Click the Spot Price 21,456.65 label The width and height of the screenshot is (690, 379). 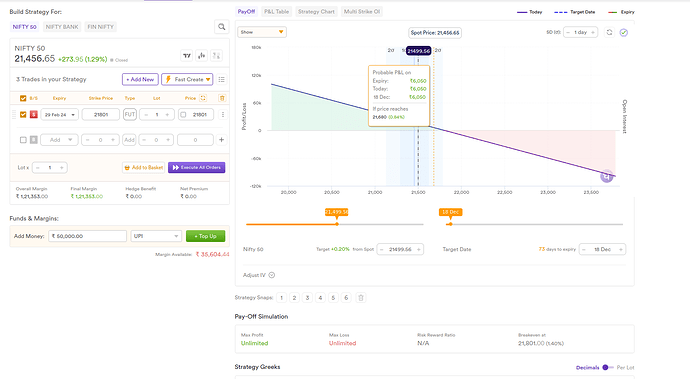pos(435,33)
